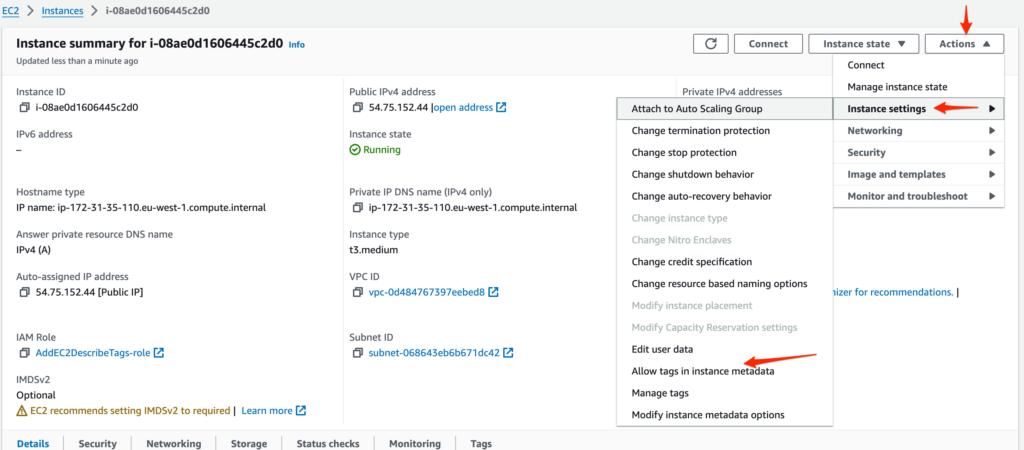1024x450 pixels.
Task: Expand the Instance settings submenu
Action: [x=919, y=109]
